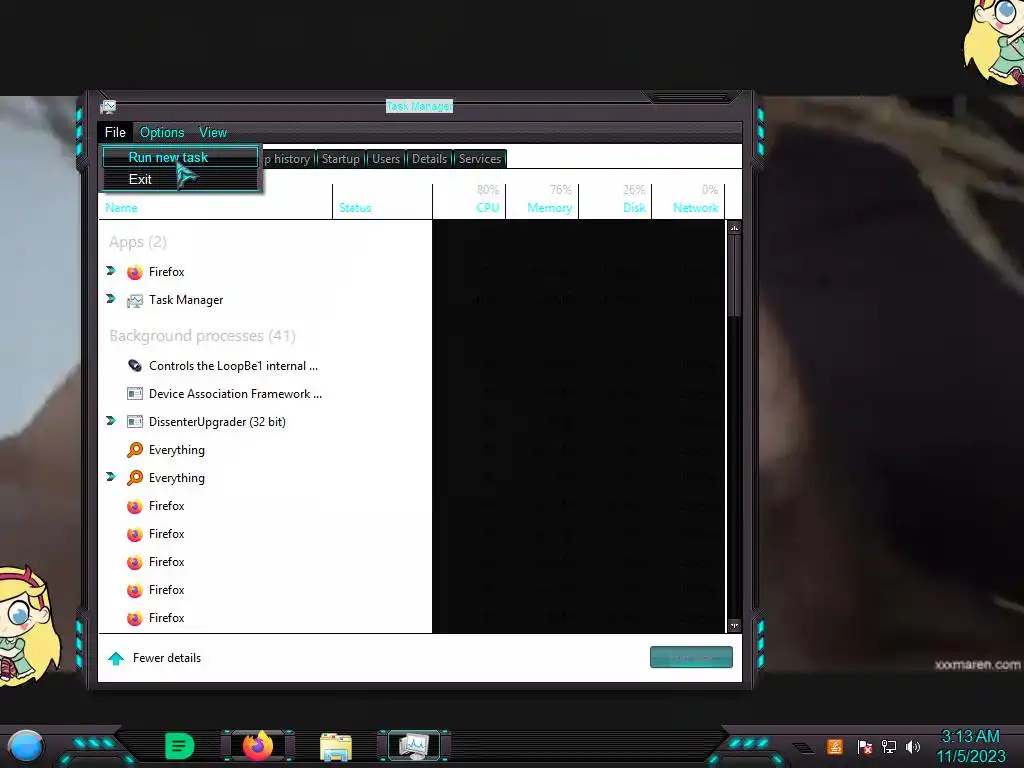
Task: Switch to the App history tab
Action: [287, 159]
